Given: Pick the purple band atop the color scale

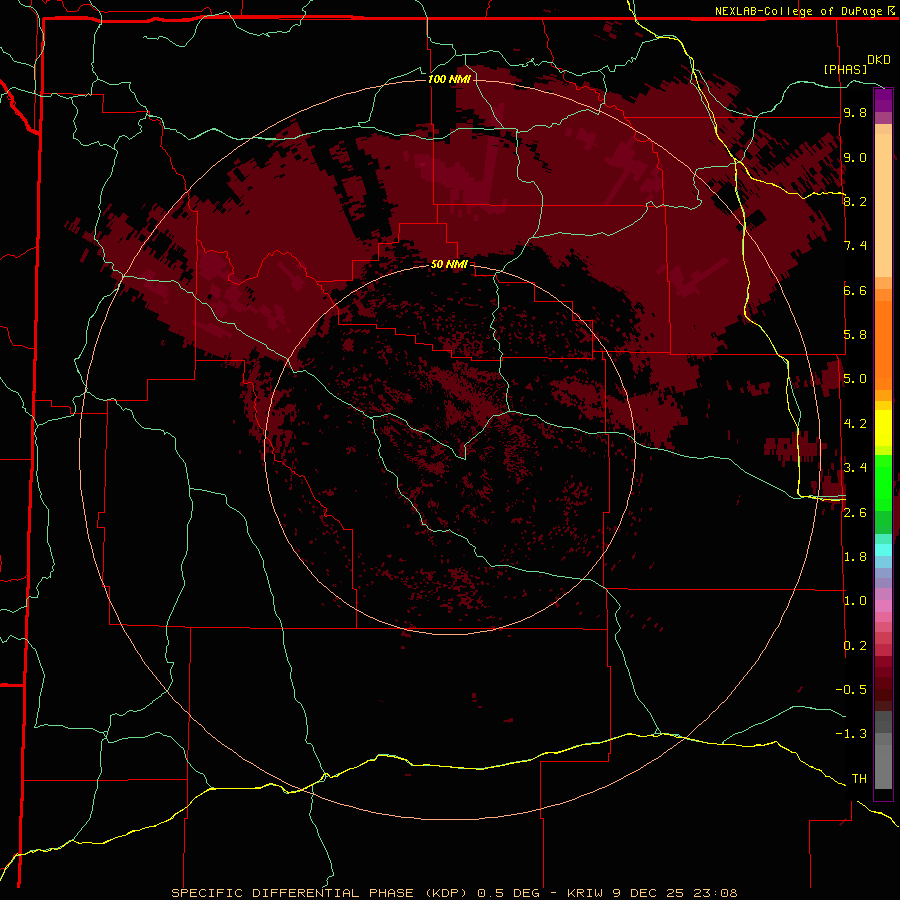Looking at the screenshot, I should (x=883, y=100).
